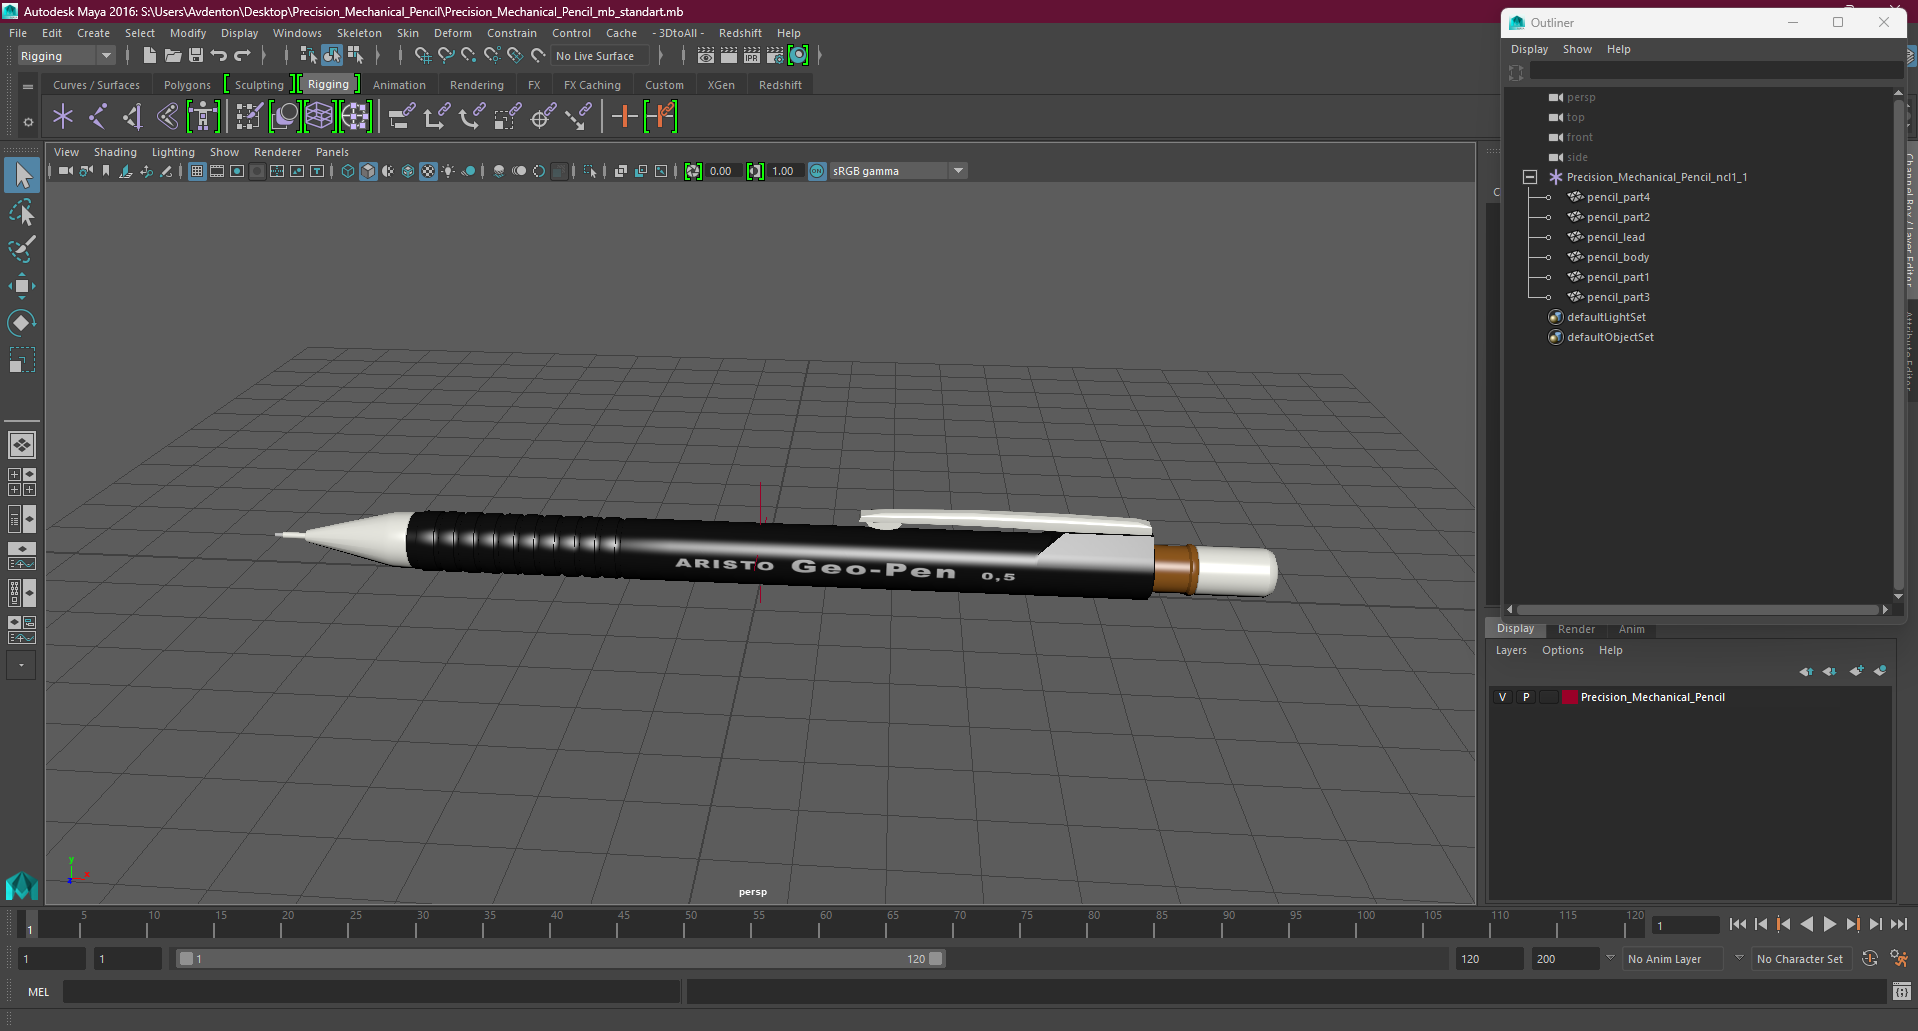Image resolution: width=1918 pixels, height=1031 pixels.
Task: Open a scene with the folder icon
Action: (173, 56)
